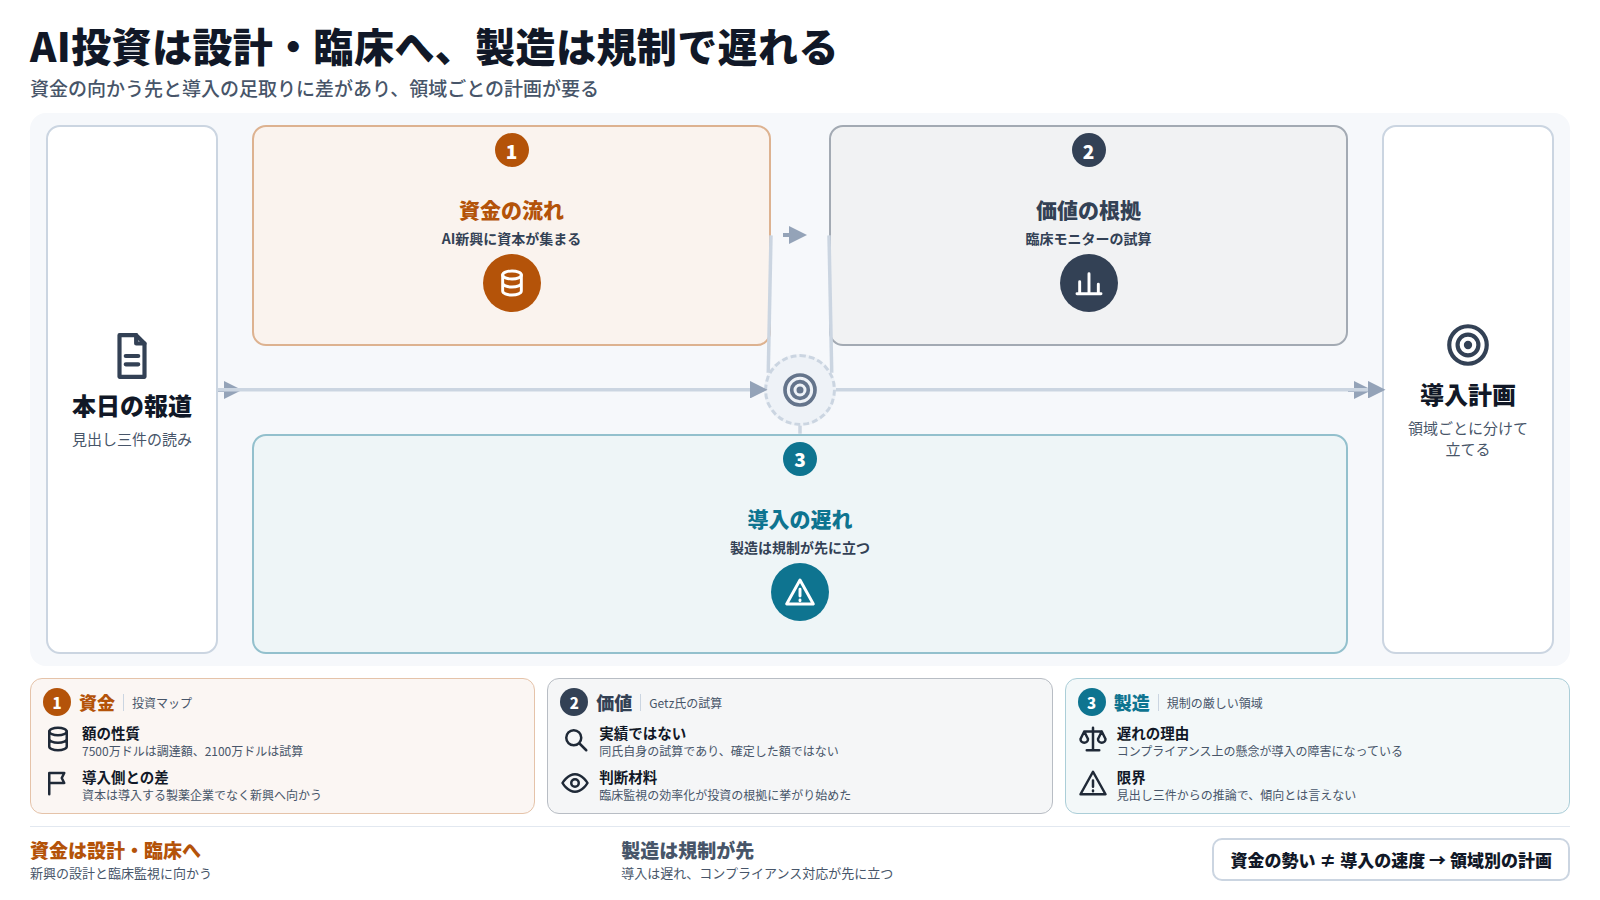Image resolution: width=1600 pixels, height=900 pixels.
Task: Click the number 2 badge above 価値の根拠
Action: coord(1089,151)
